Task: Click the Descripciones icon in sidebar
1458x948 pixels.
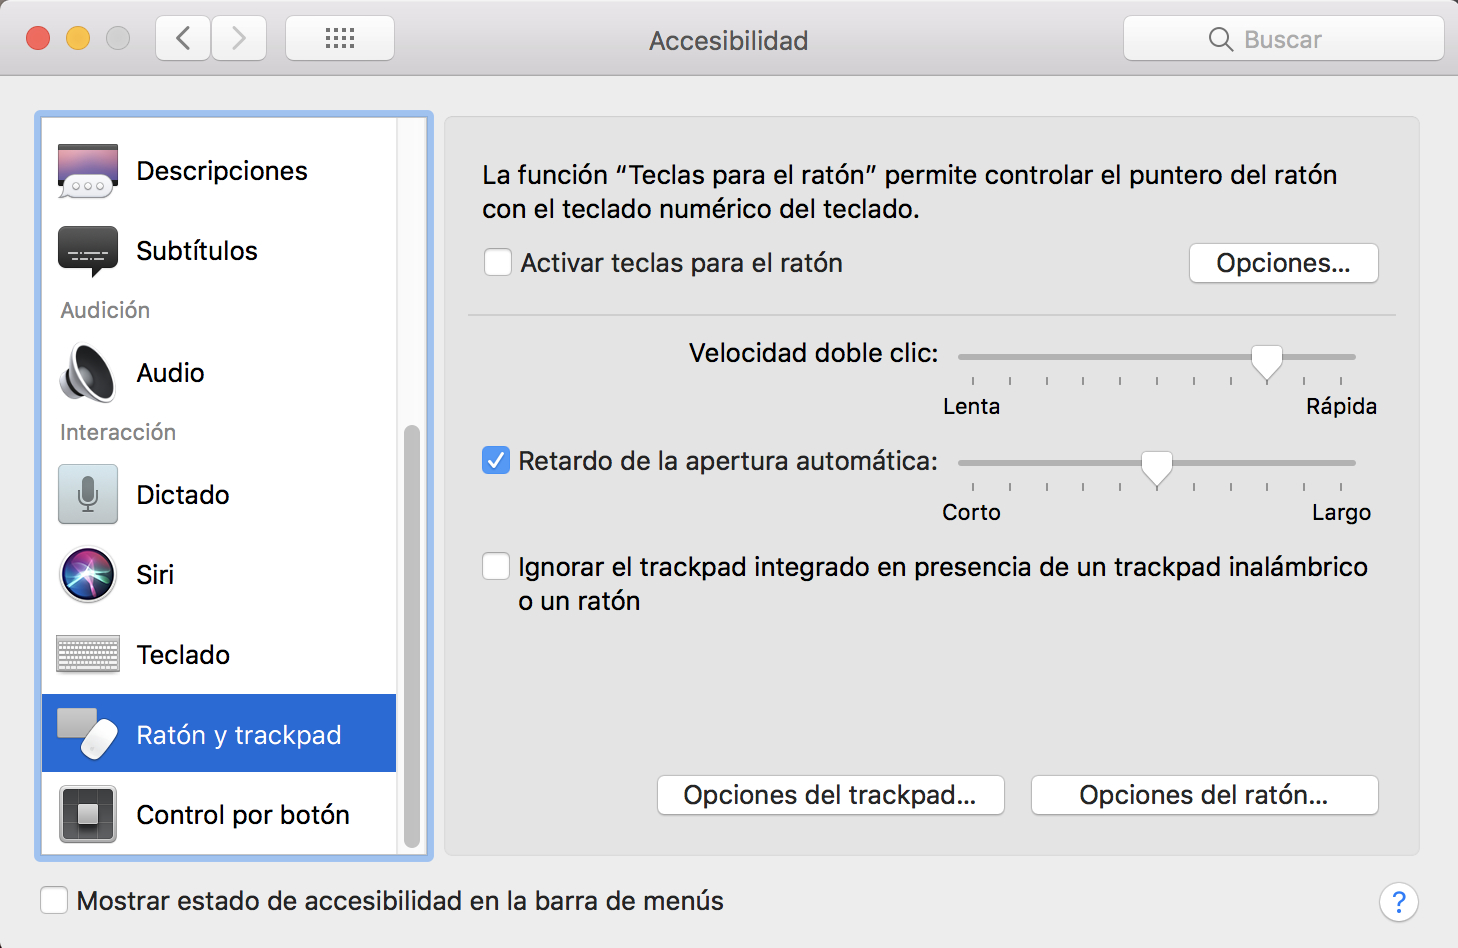Action: (88, 171)
